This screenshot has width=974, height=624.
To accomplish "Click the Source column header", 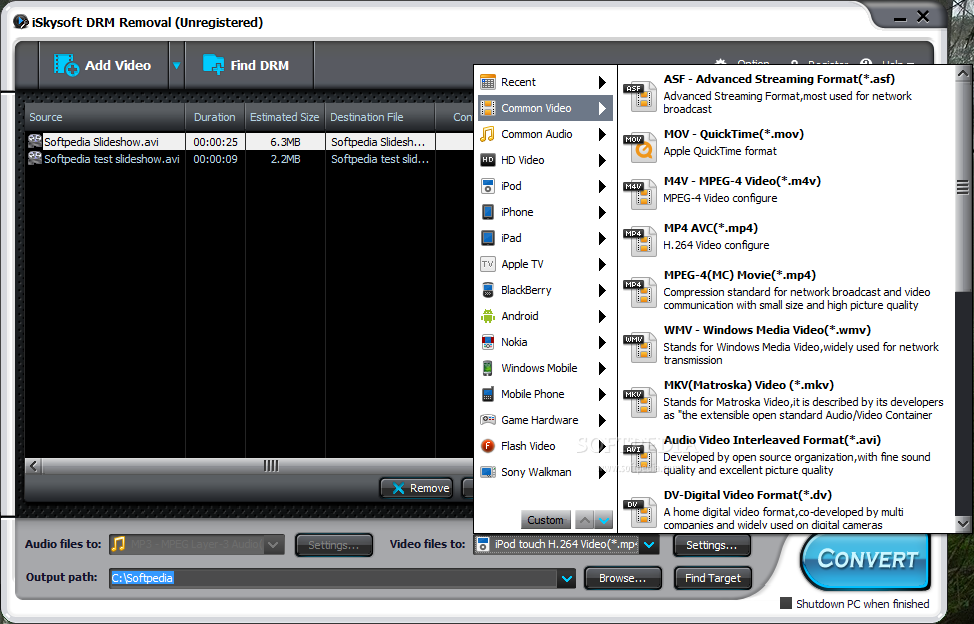I will pyautogui.click(x=105, y=117).
